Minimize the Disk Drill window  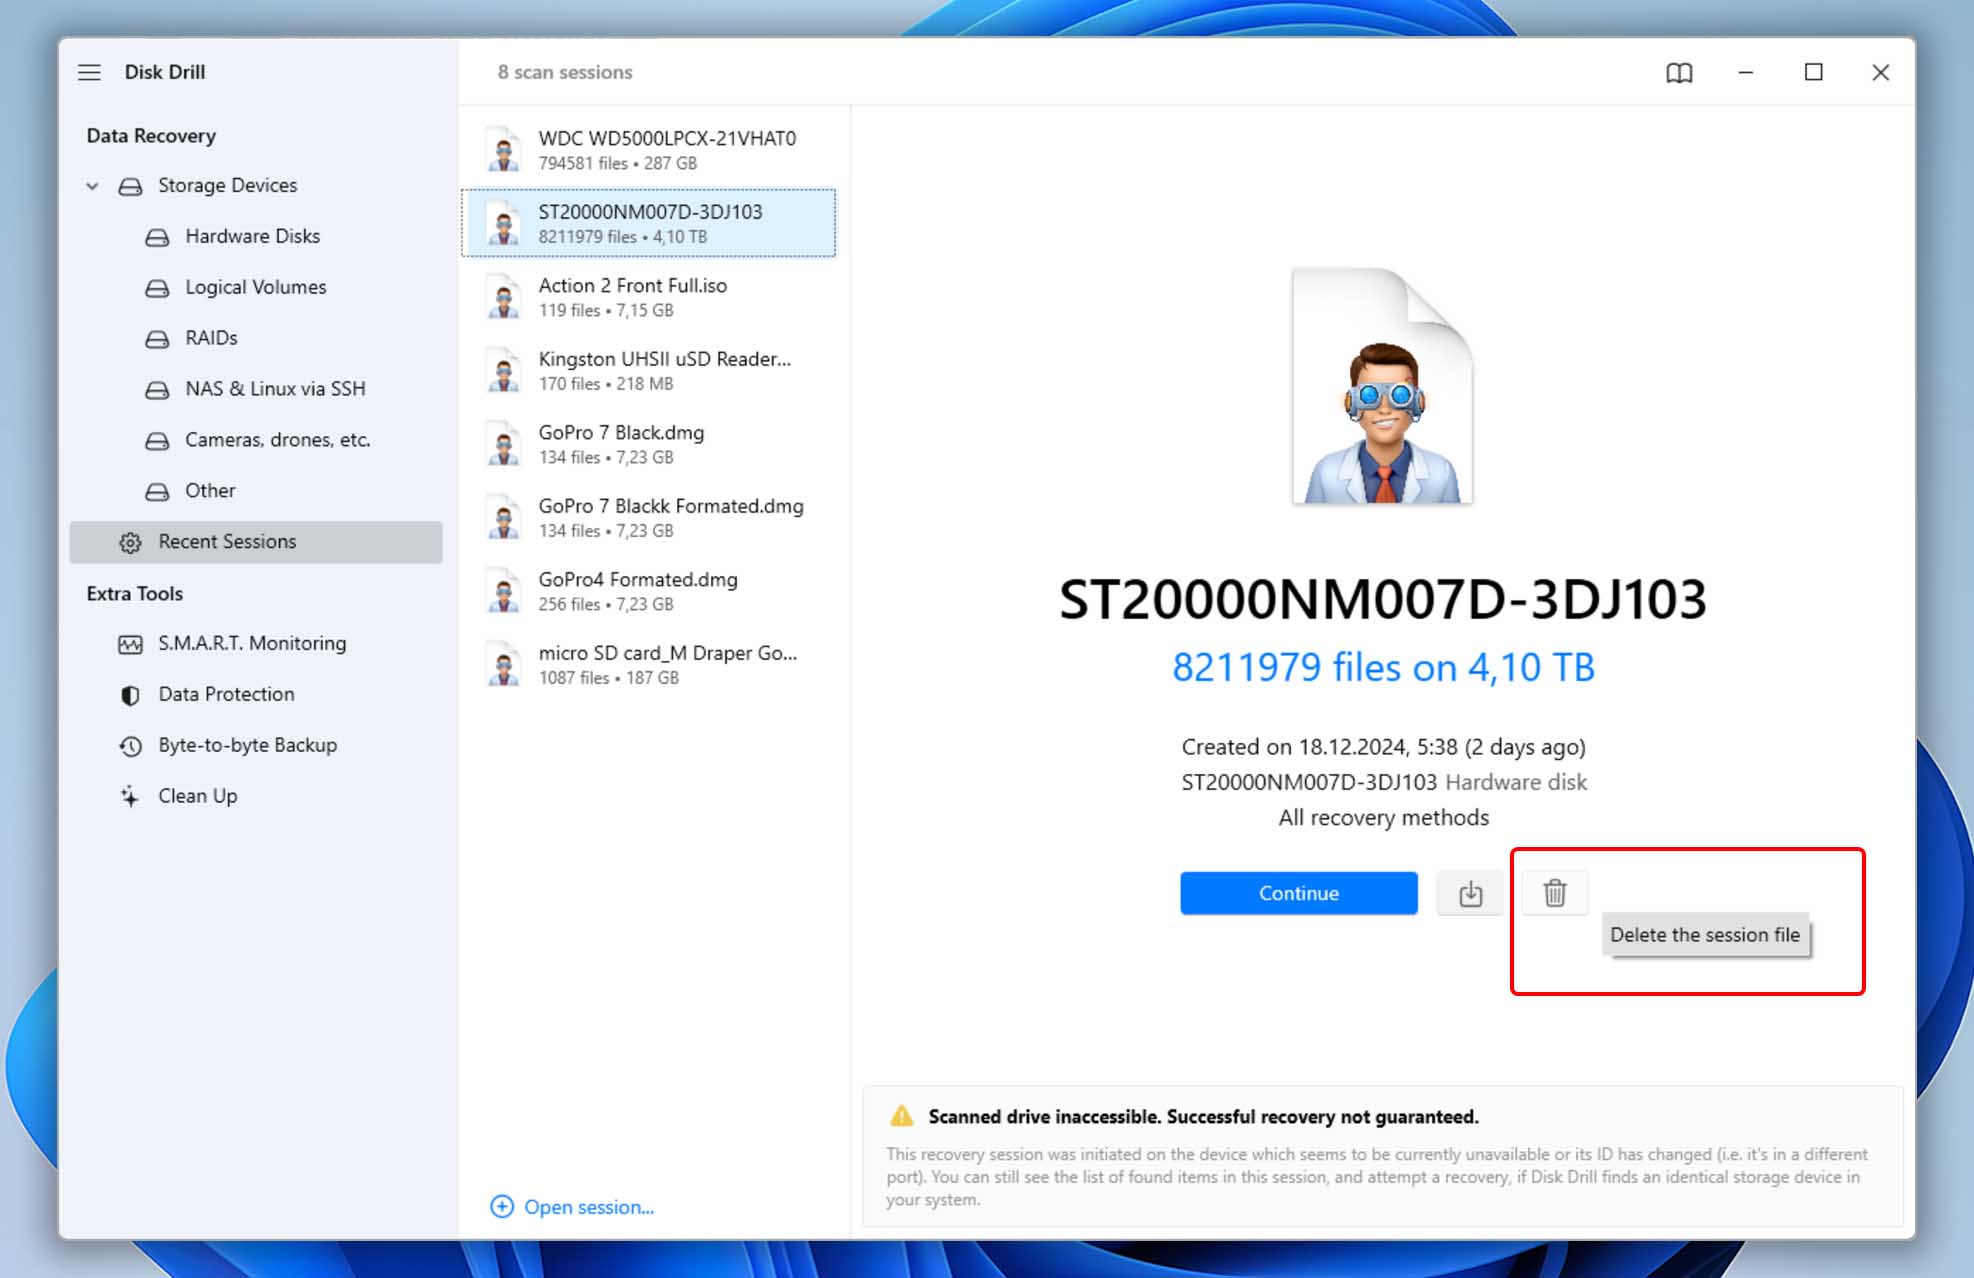pyautogui.click(x=1746, y=72)
